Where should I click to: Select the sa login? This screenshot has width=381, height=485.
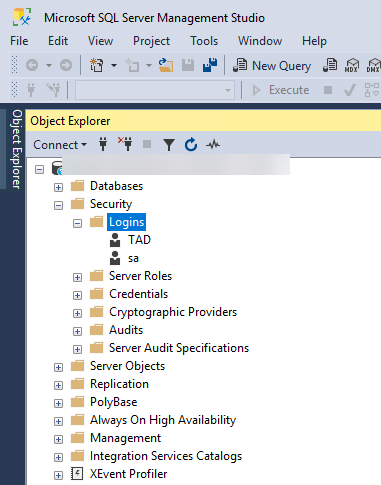[x=133, y=258]
